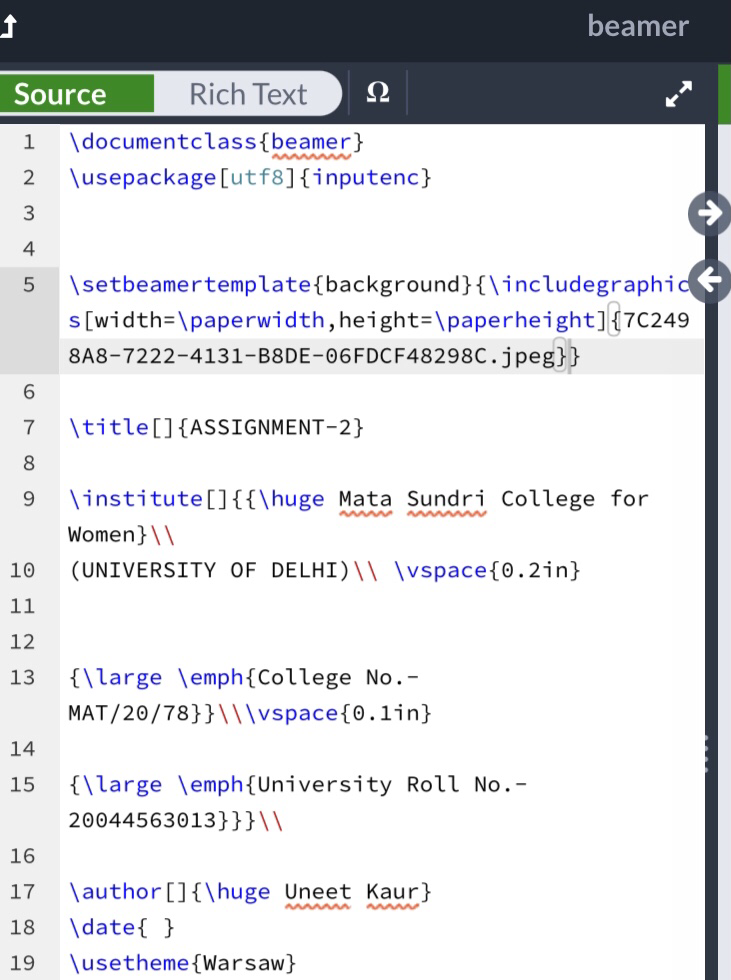Click inputenc package name
731x980 pixels.
click(365, 178)
